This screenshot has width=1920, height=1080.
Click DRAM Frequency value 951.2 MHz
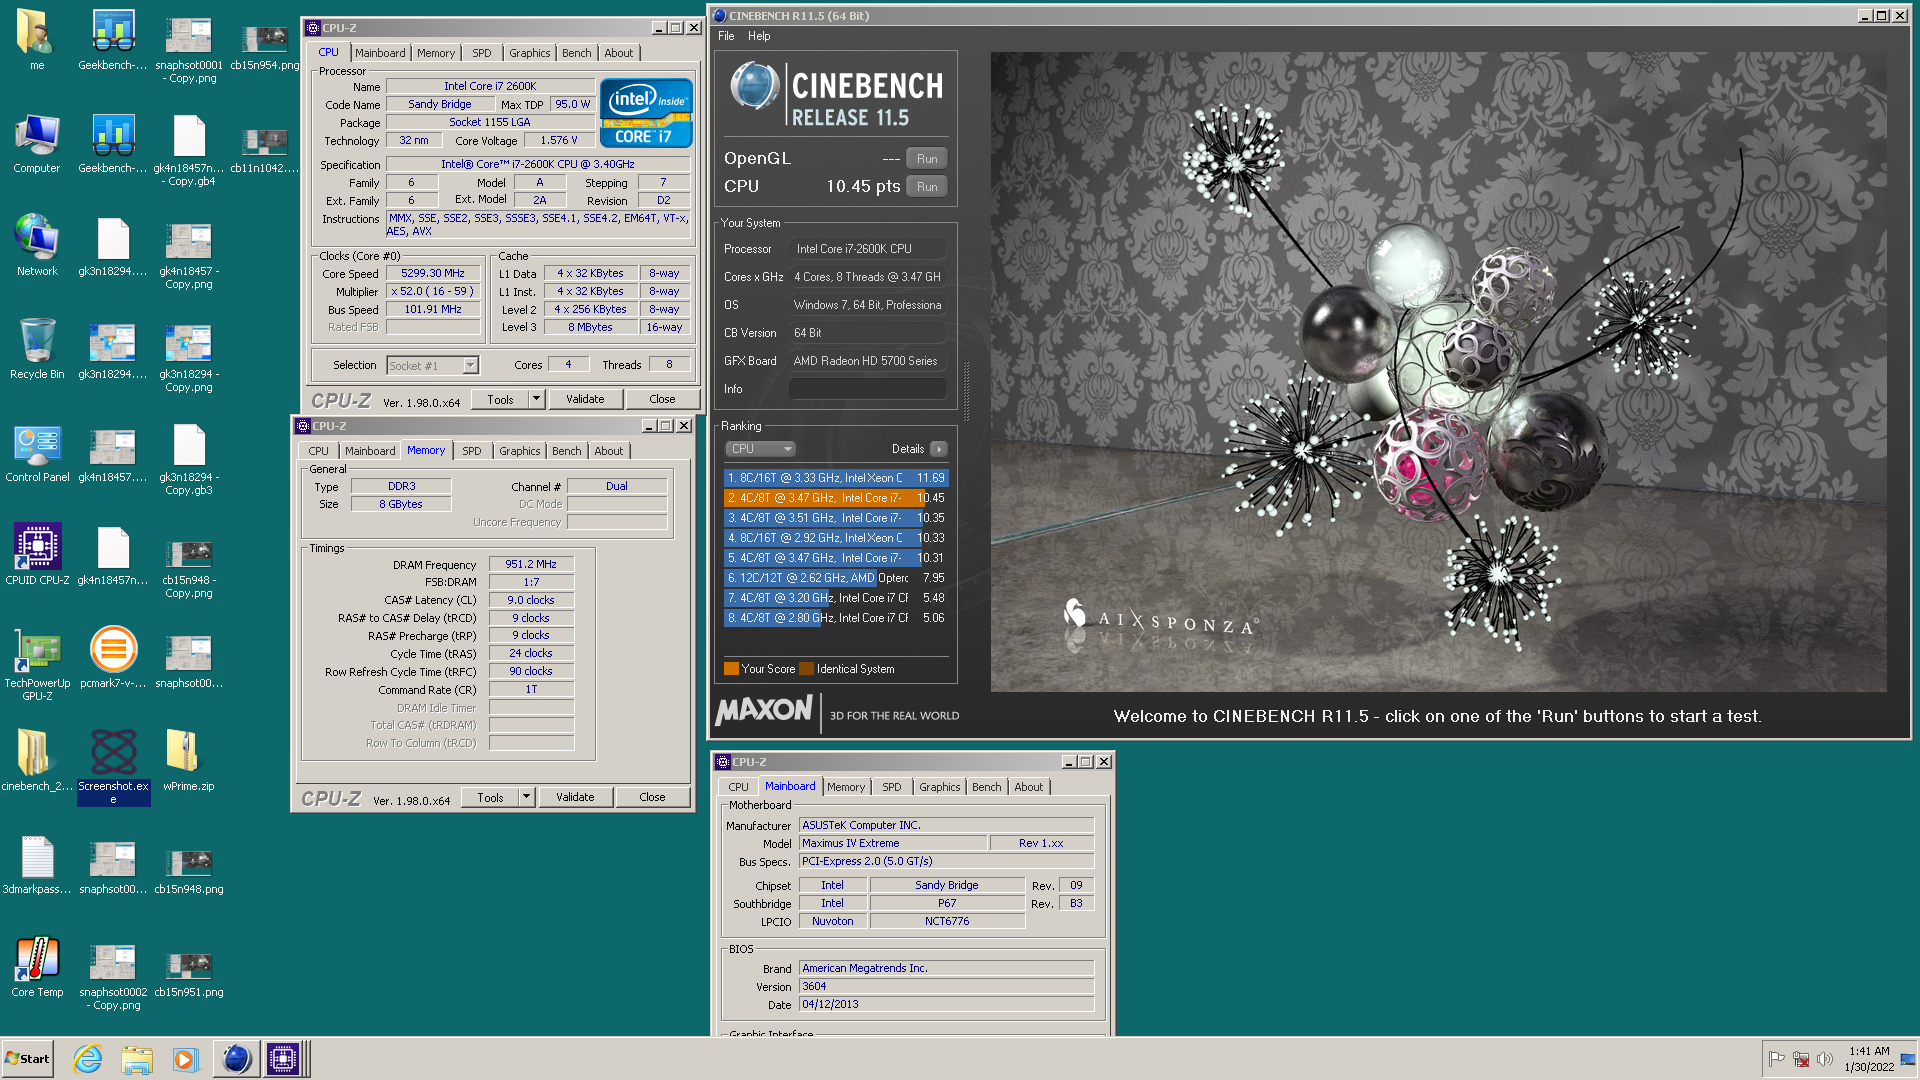(531, 564)
